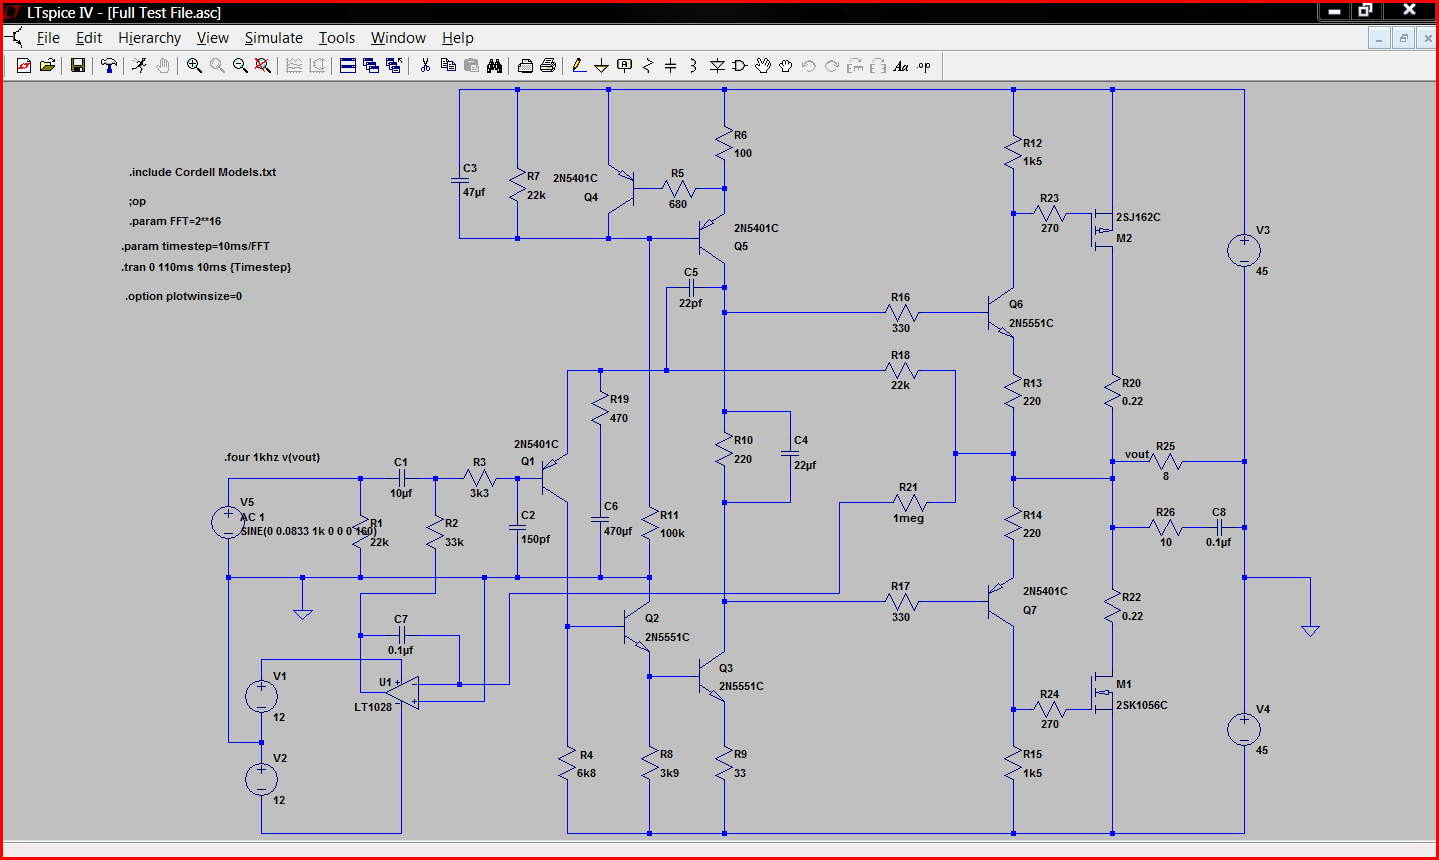Restore the inner schematic document window
The image size is (1439, 860).
tap(1403, 38)
